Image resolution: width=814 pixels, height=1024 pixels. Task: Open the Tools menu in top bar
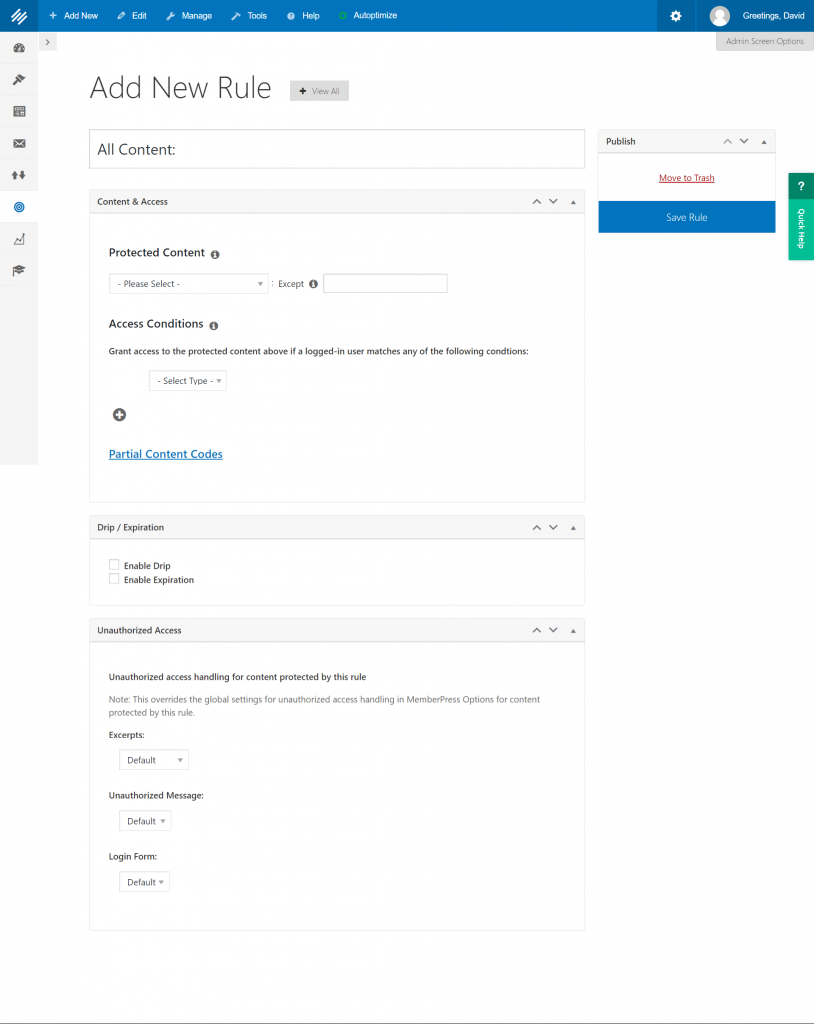point(249,16)
